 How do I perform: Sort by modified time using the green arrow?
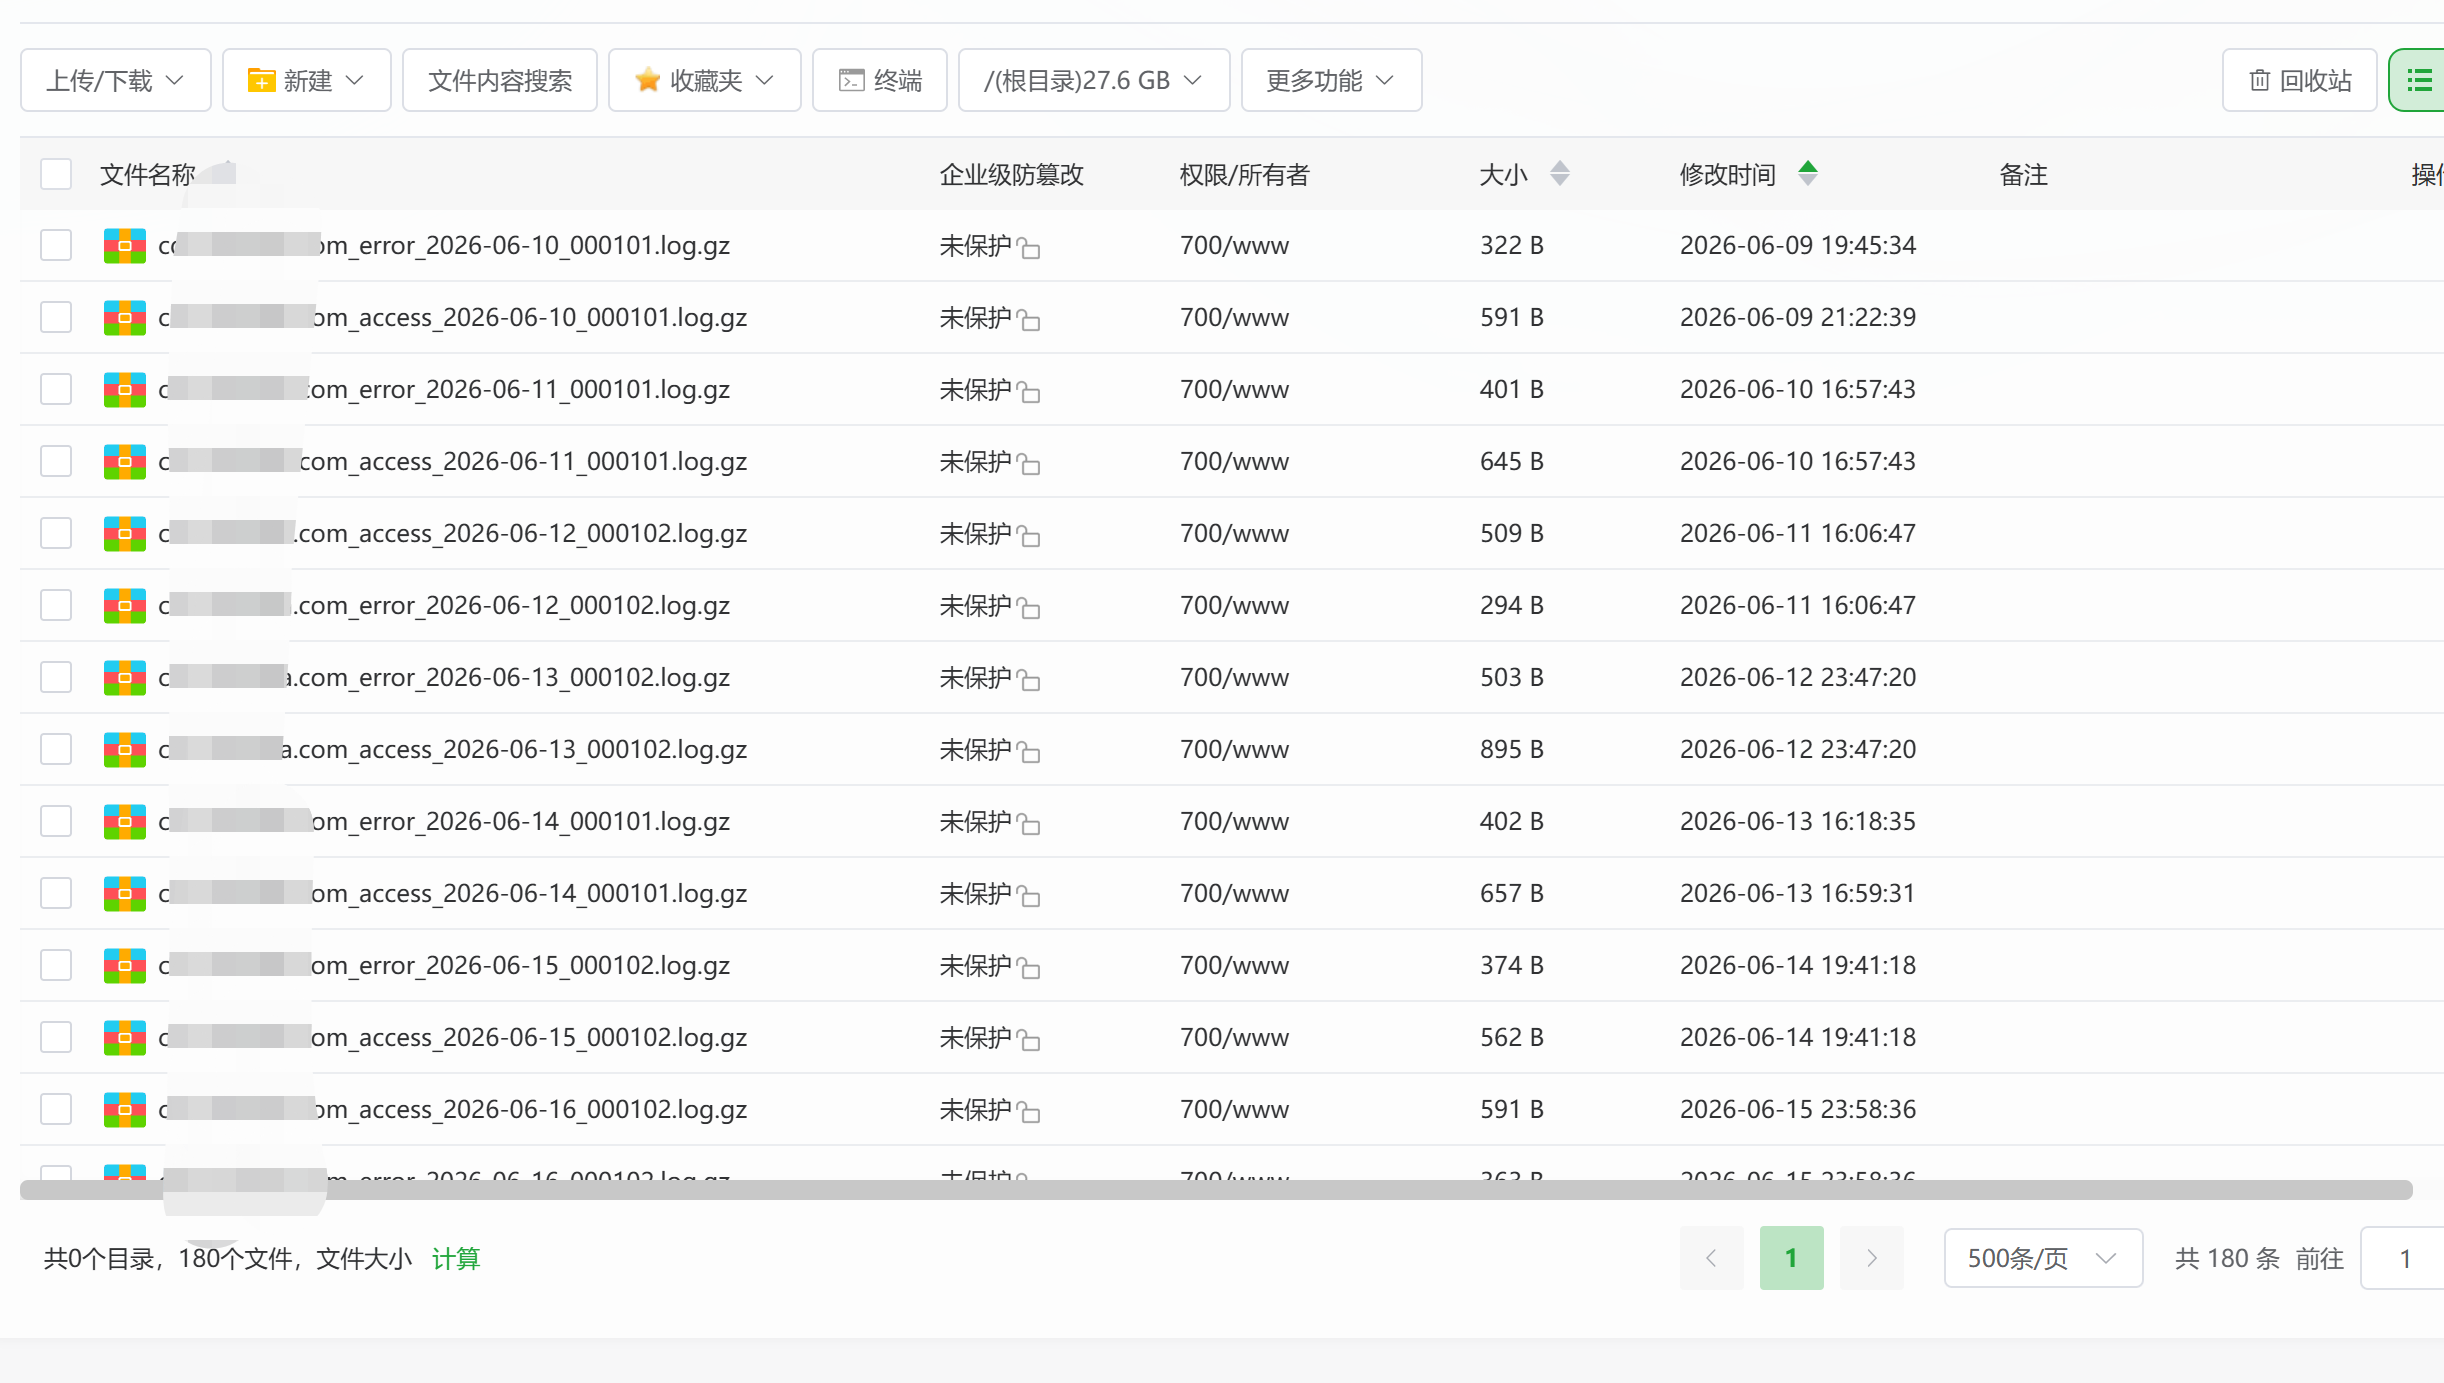[1808, 174]
